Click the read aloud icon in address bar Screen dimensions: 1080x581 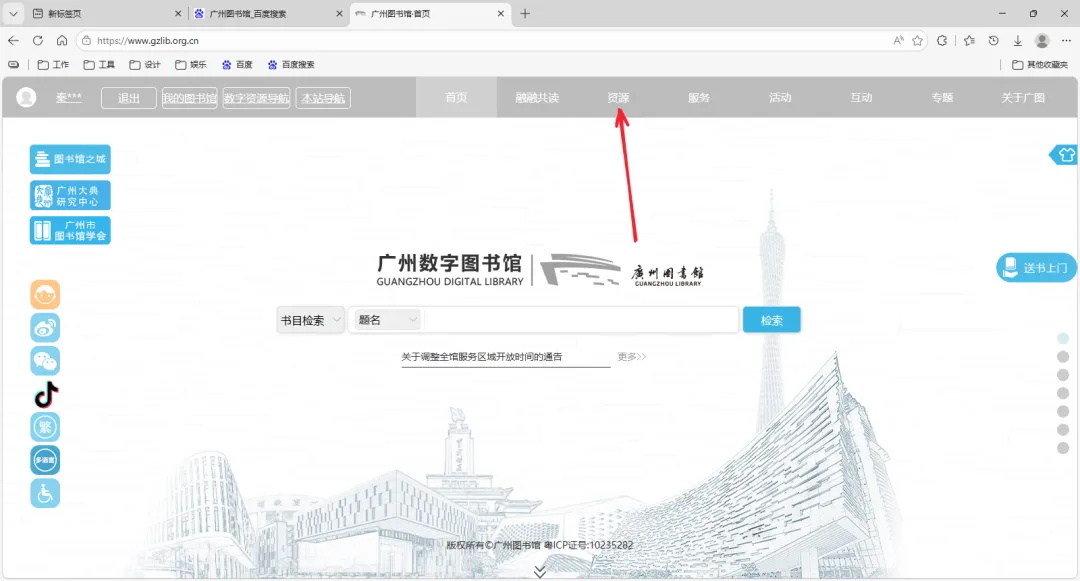[x=898, y=41]
